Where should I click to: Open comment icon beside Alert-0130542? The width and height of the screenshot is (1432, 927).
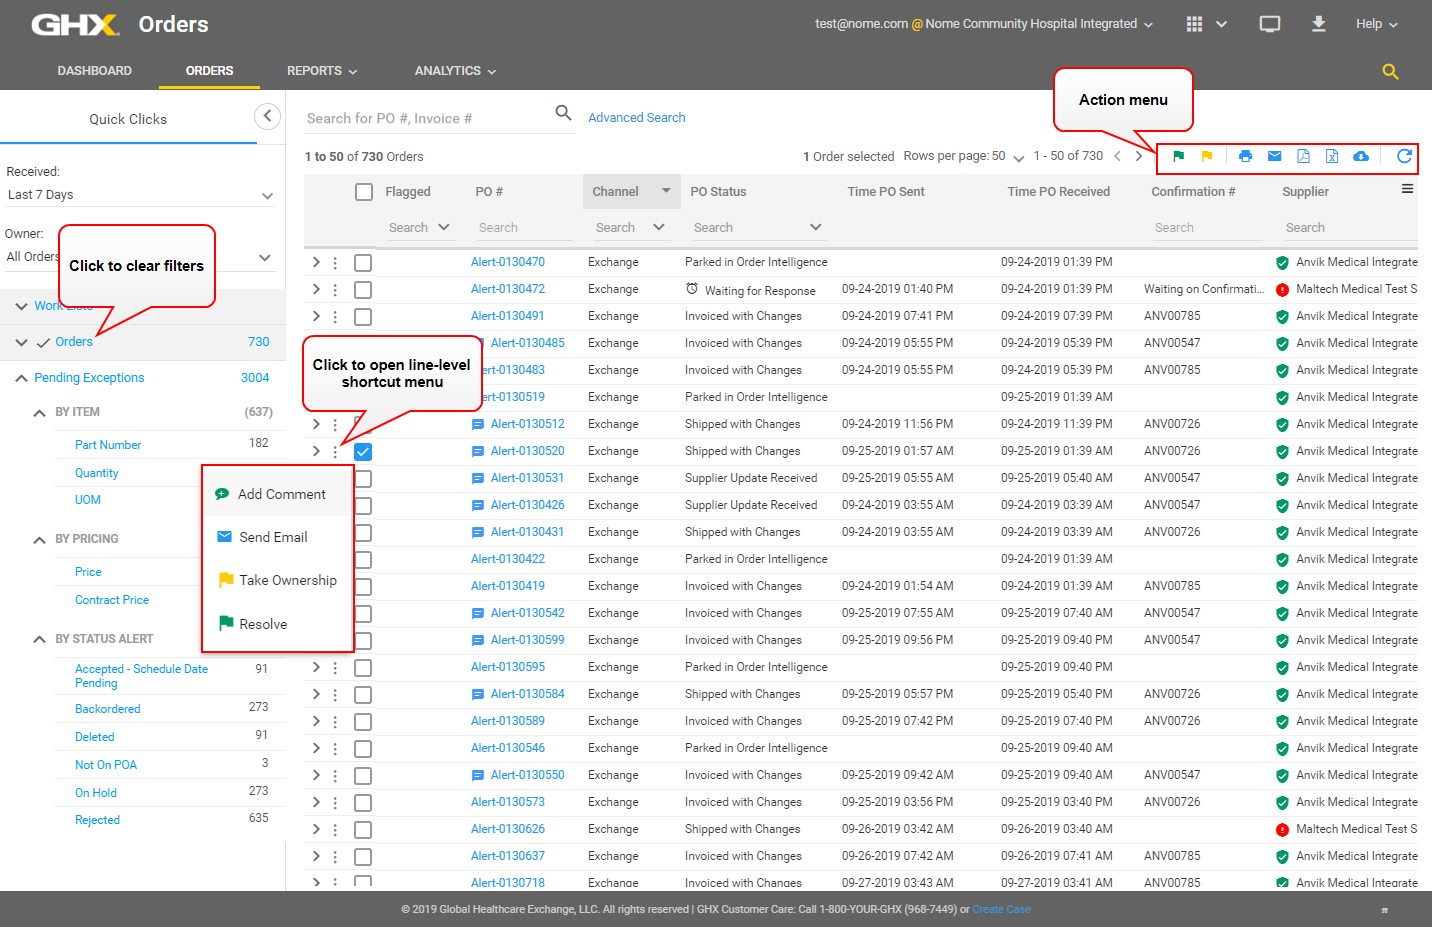click(x=478, y=613)
